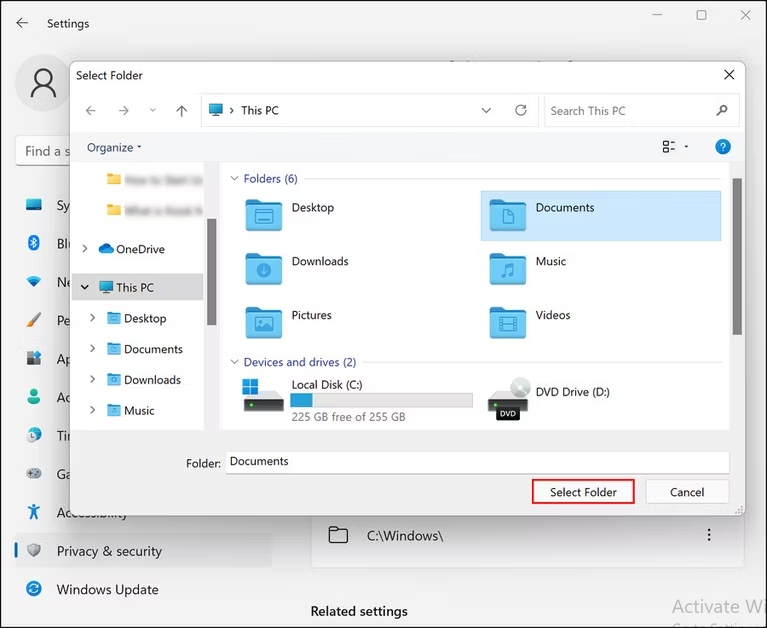Cancel the Select Folder dialog
767x628 pixels.
(x=687, y=492)
